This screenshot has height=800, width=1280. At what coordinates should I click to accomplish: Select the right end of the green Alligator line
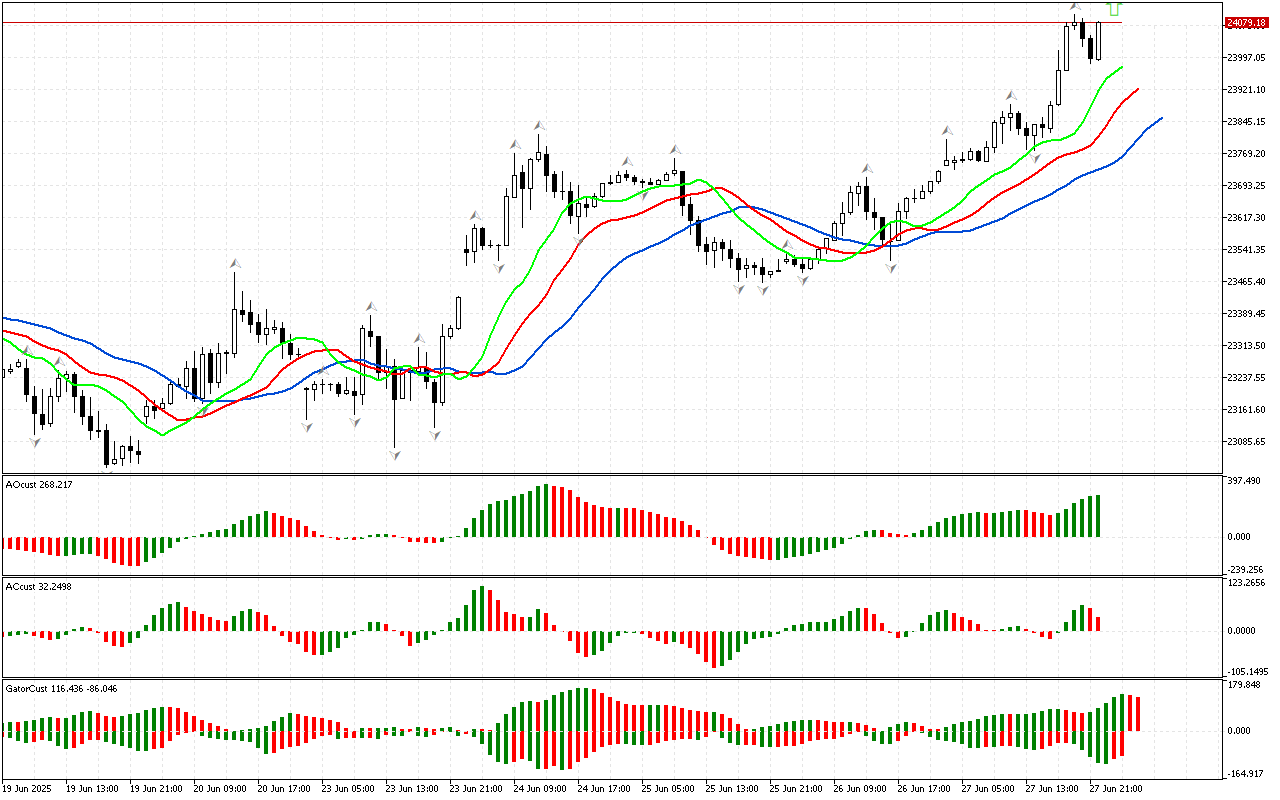(1122, 67)
